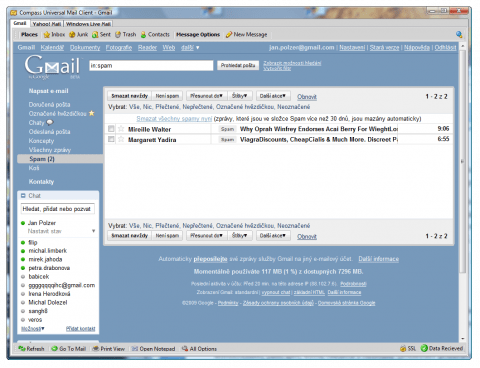Screen dimensions: 480x368
Task: Open chat with michal.limberk
Action: pyautogui.click(x=48, y=251)
